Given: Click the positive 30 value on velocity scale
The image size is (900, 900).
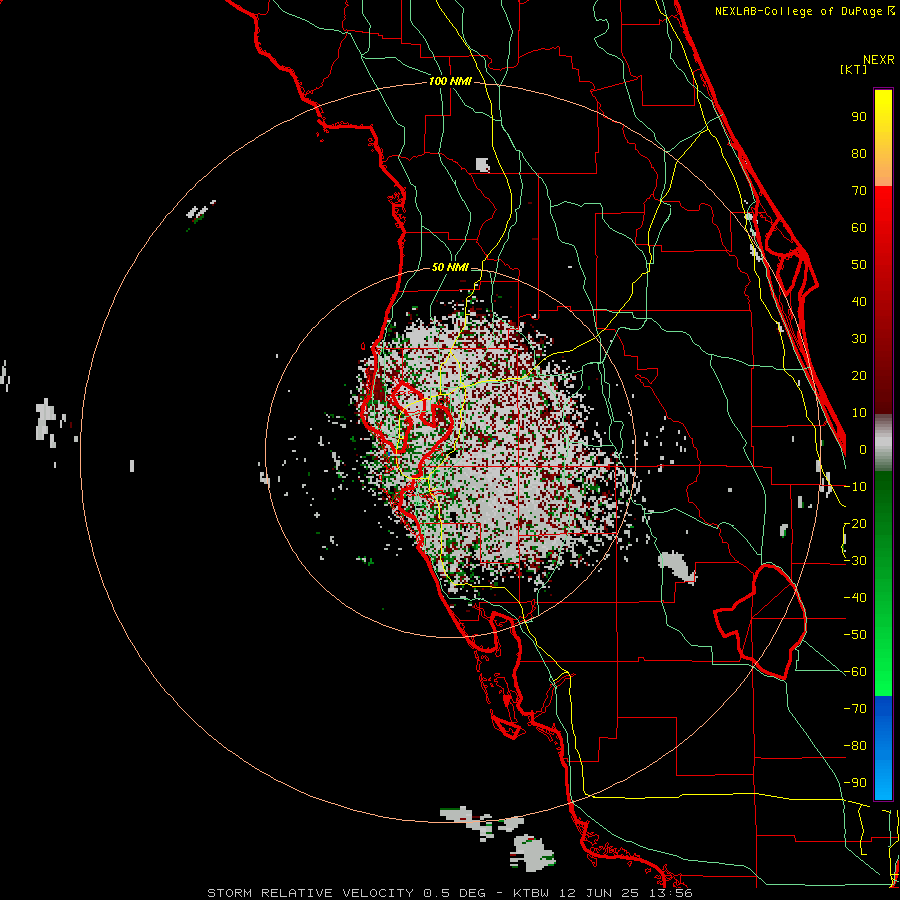Looking at the screenshot, I should pos(859,339).
